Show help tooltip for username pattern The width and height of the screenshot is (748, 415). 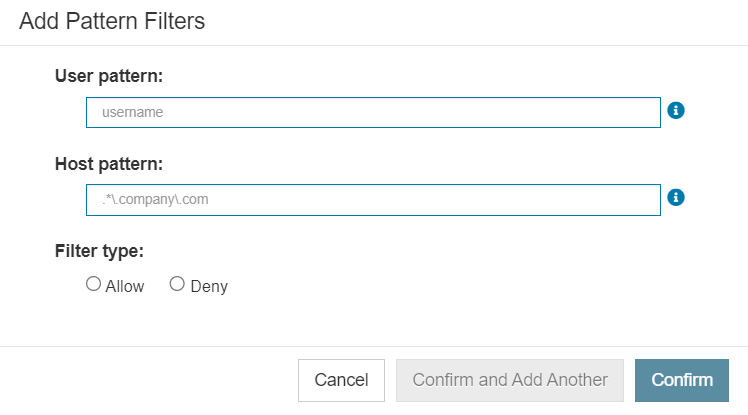(x=675, y=111)
